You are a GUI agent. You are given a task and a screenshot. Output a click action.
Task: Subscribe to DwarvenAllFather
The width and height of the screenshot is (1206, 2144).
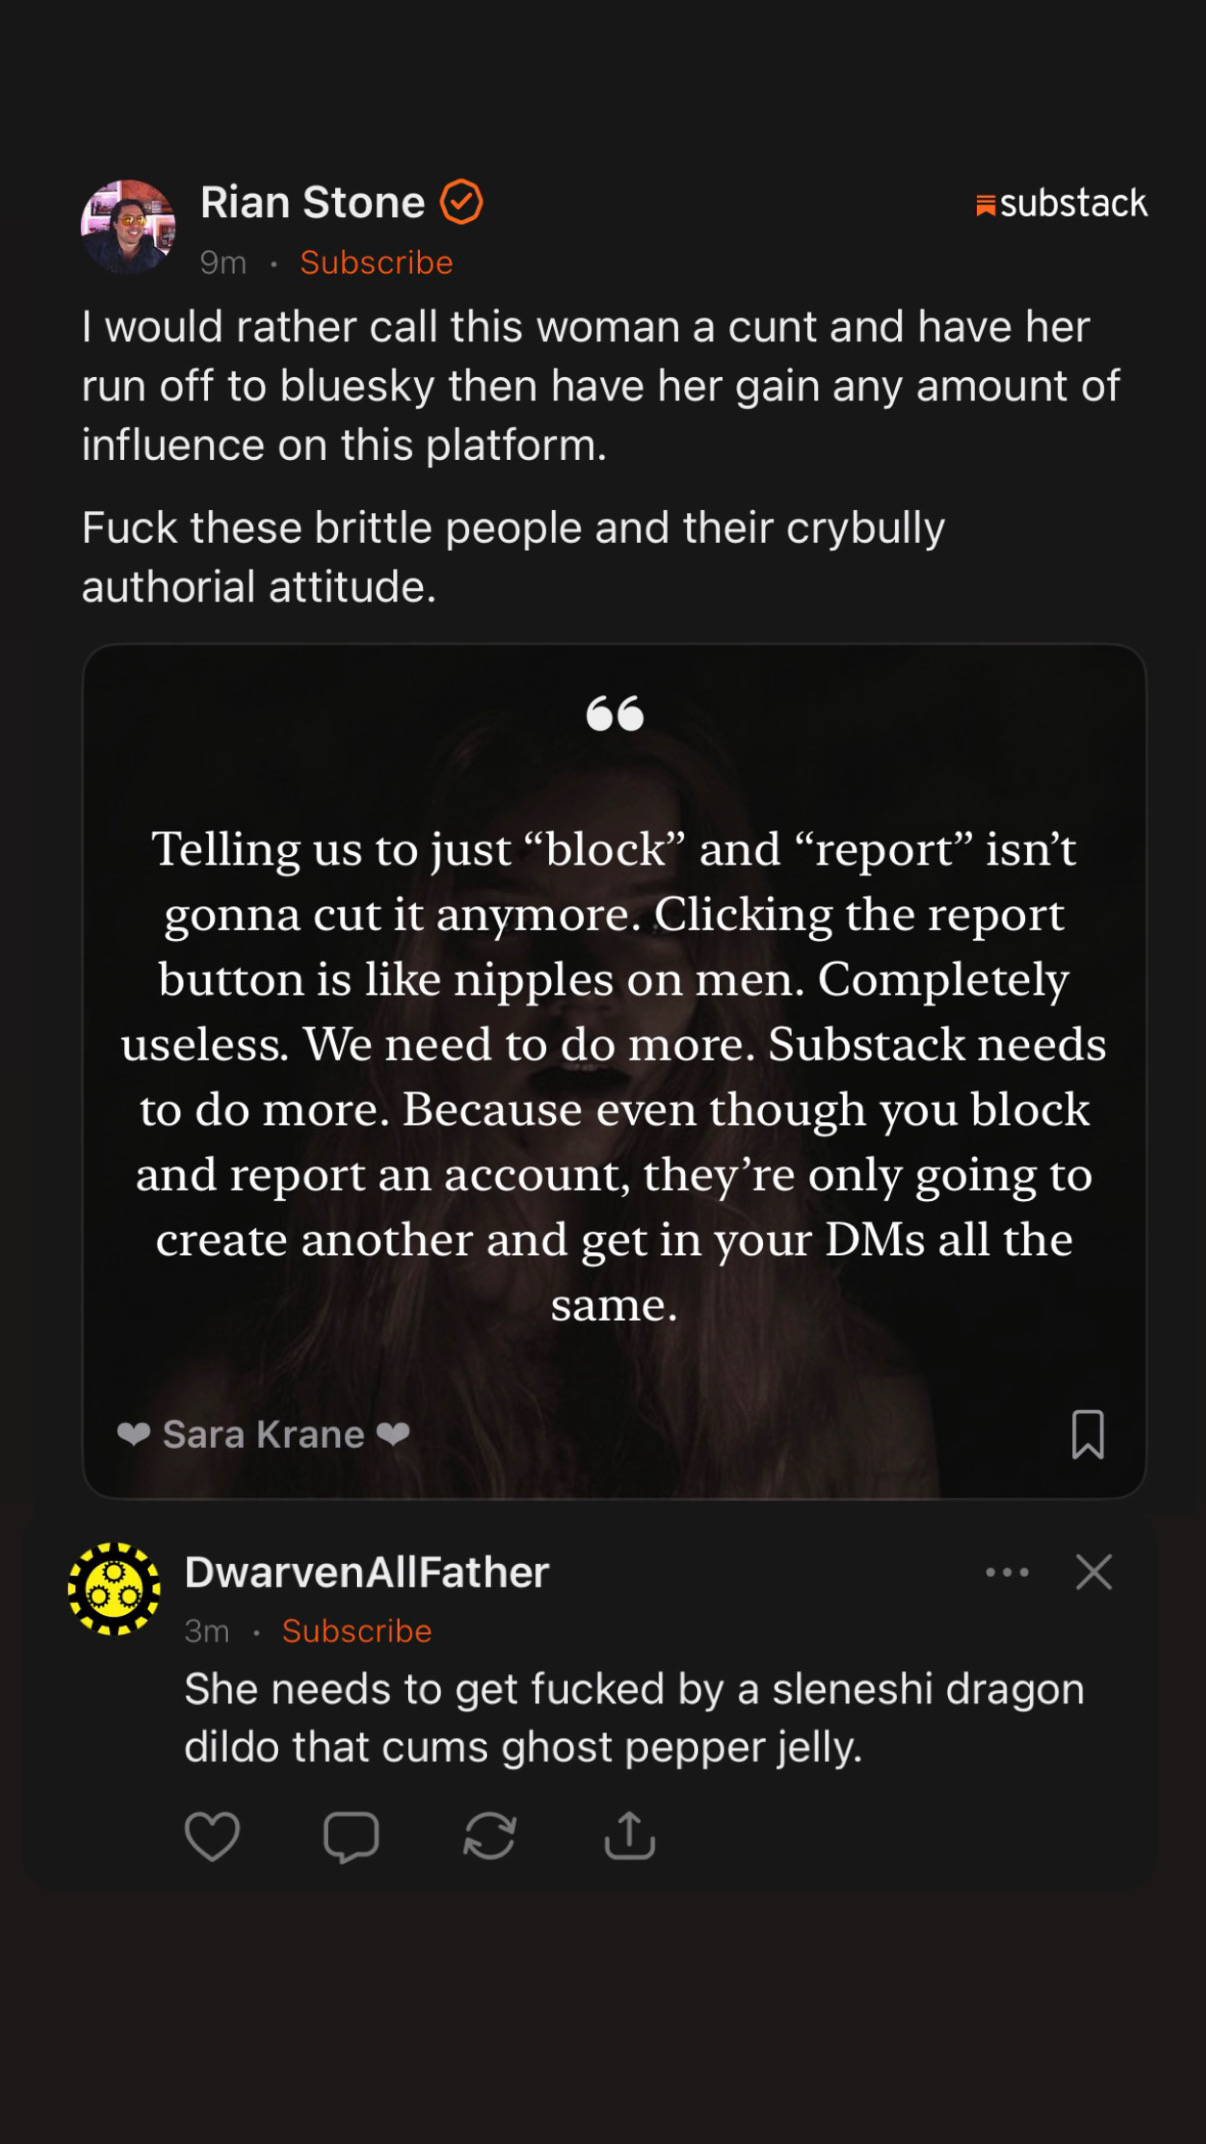357,1631
